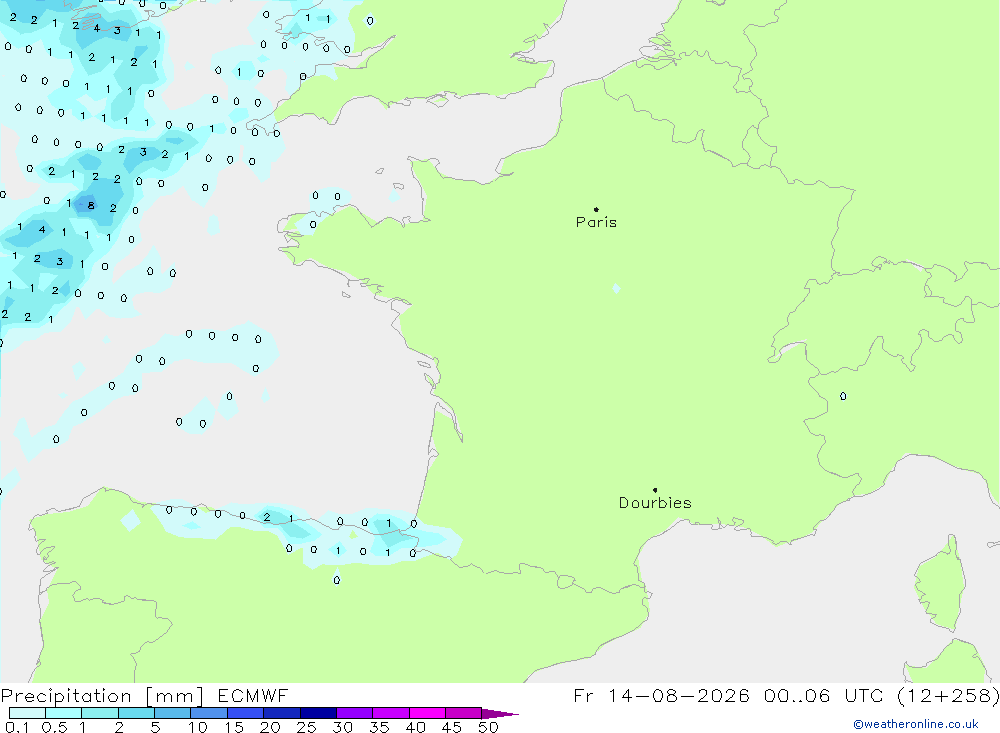Viewport: 1000px width, 733px height.
Task: Click the '(12+258)' forecast run text
Action: [948, 696]
